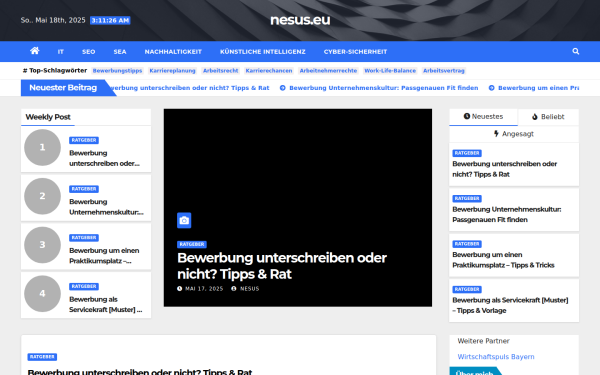600x375 pixels.
Task: Select the Karrierechancen tag
Action: pos(269,71)
